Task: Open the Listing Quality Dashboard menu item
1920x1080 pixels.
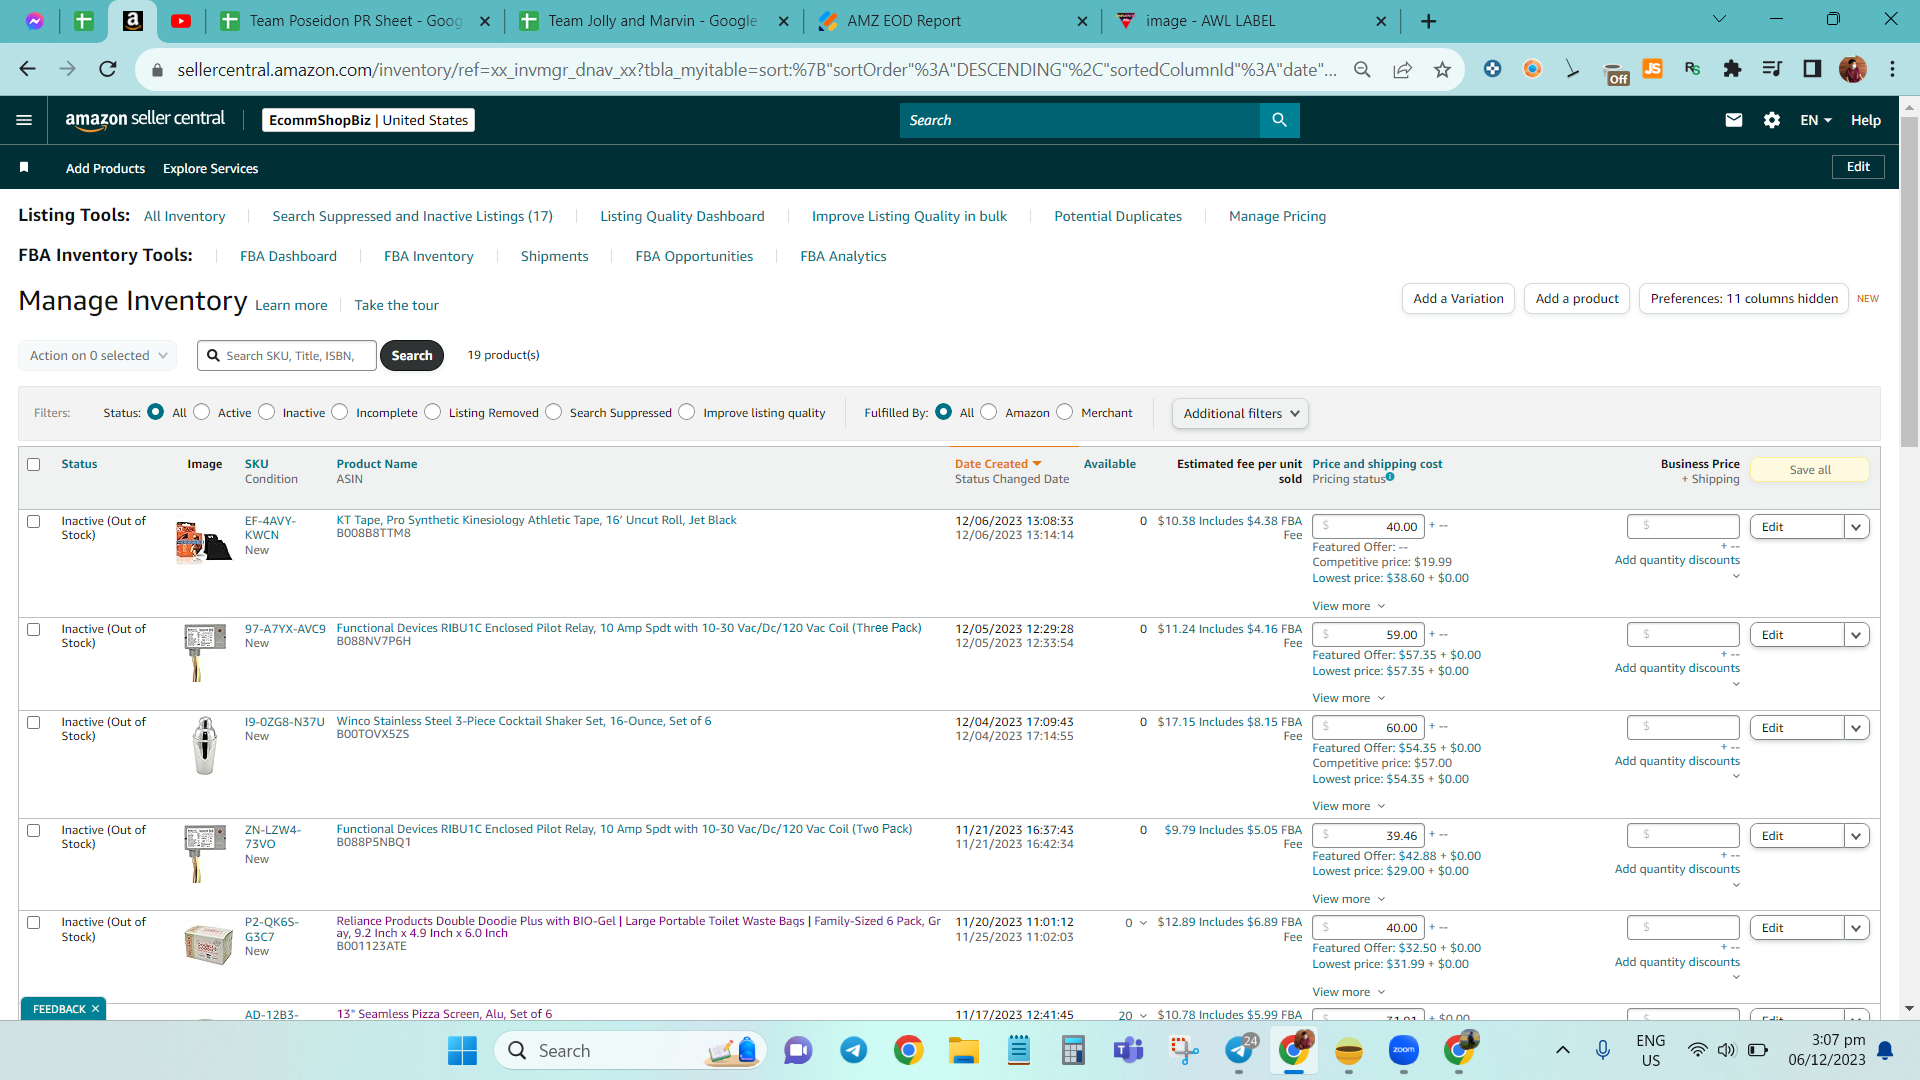Action: [682, 216]
